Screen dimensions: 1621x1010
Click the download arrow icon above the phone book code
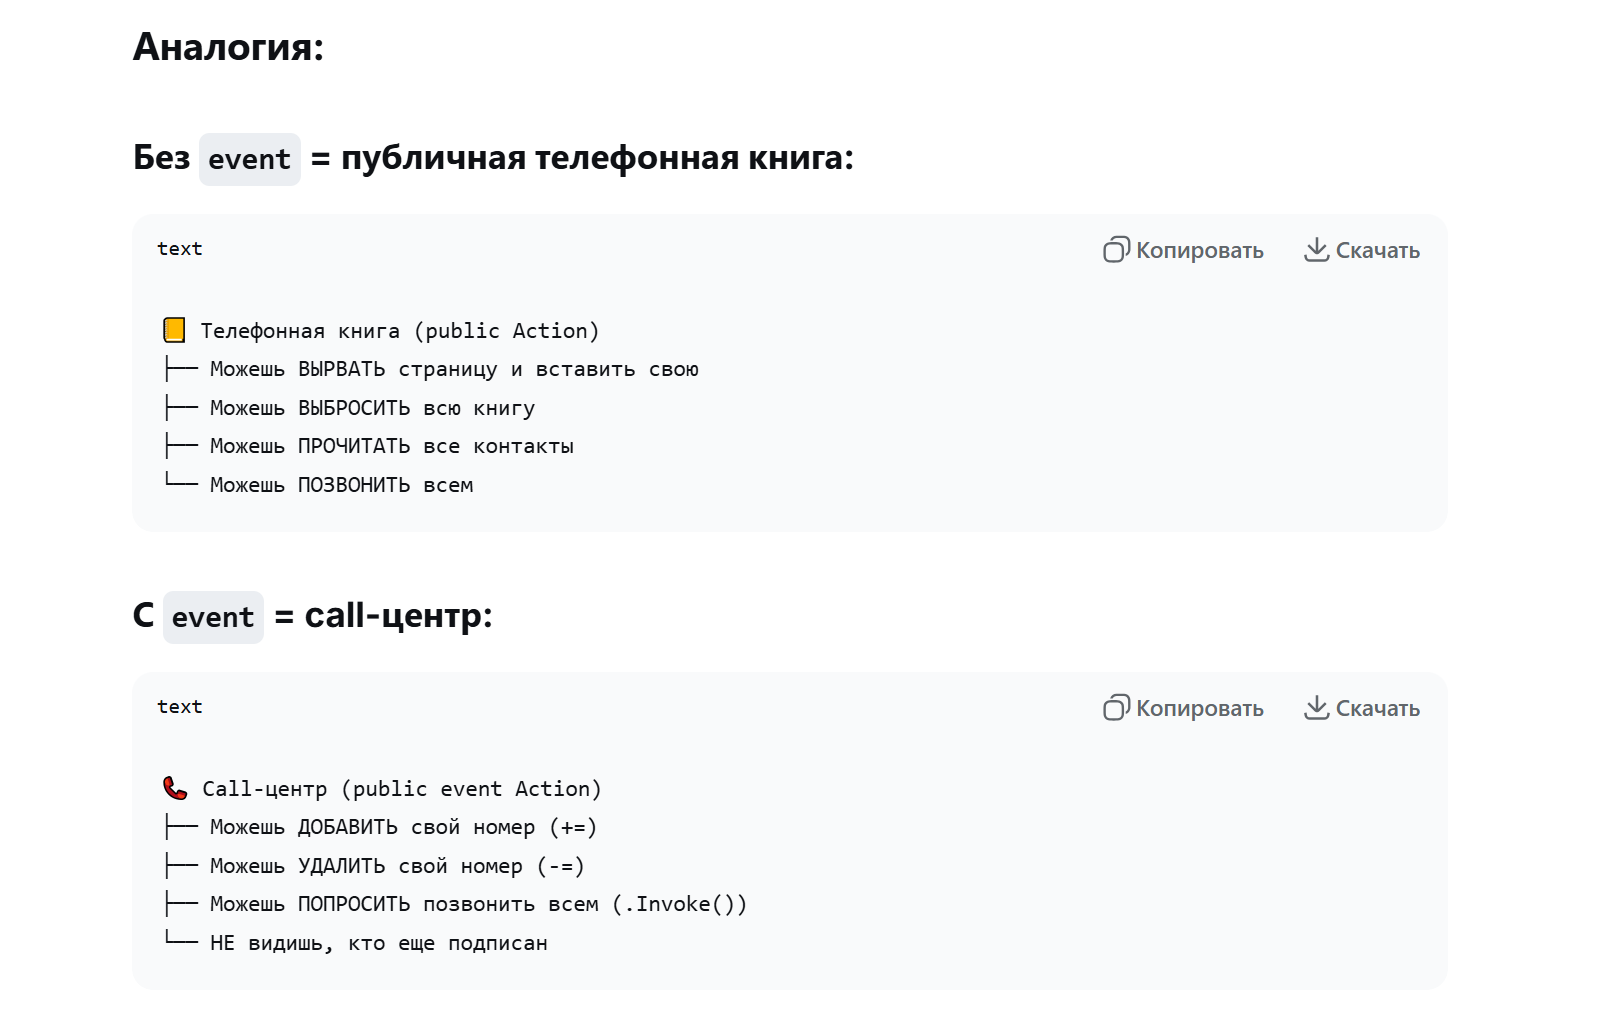click(x=1316, y=249)
